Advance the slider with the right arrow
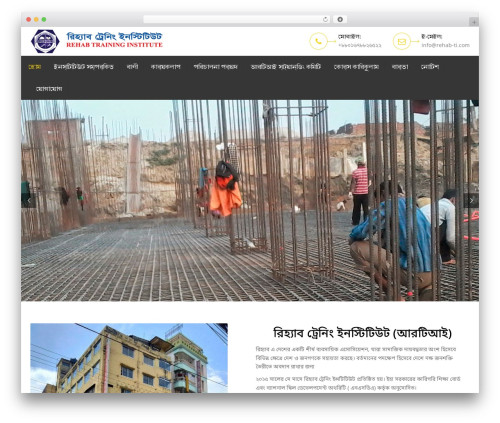 tap(471, 200)
